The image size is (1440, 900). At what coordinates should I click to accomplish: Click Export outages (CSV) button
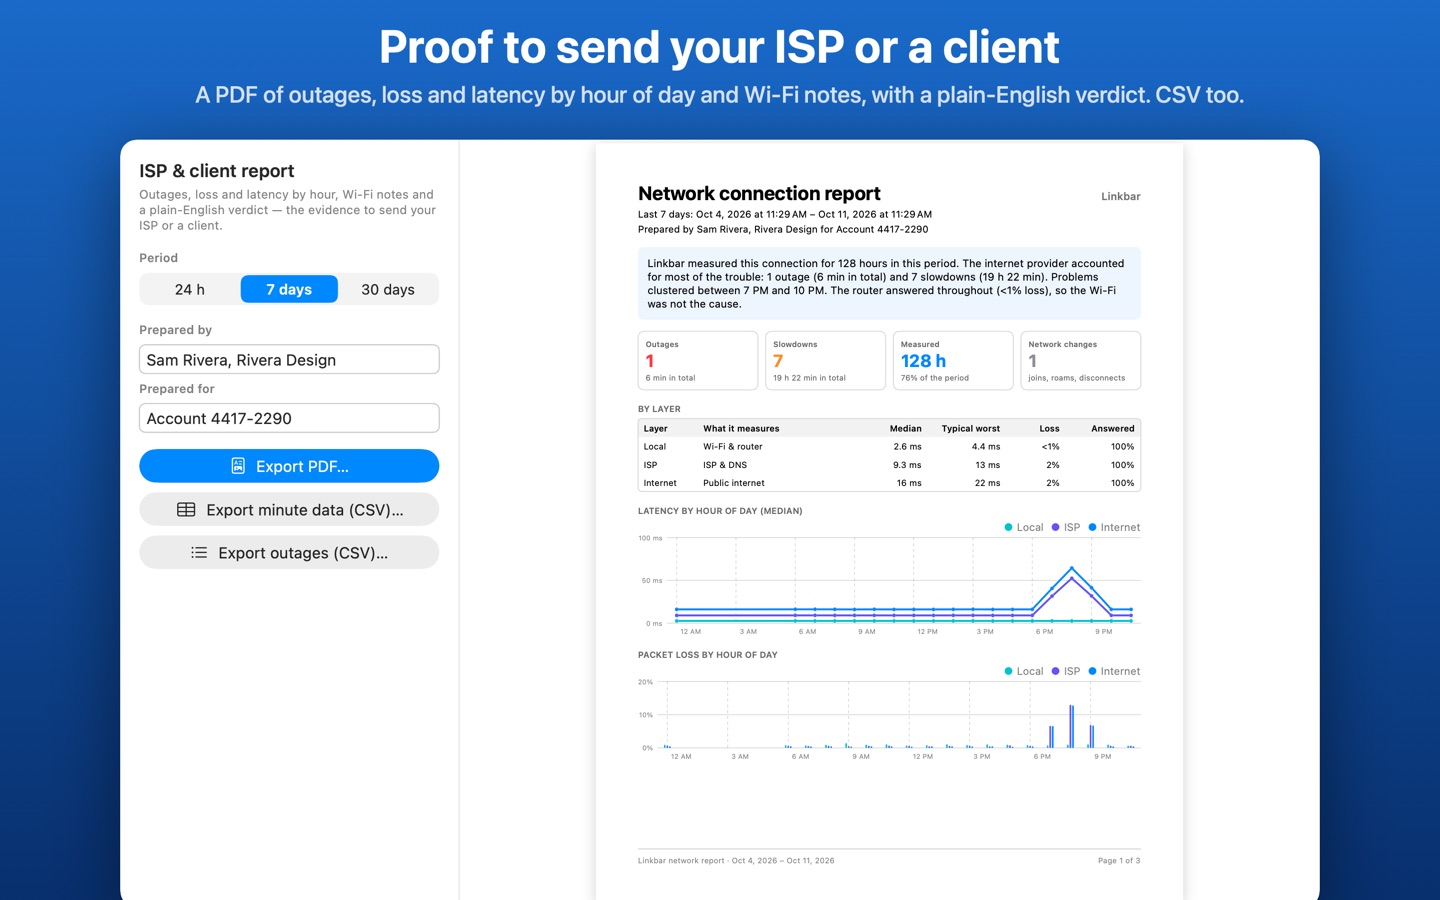[289, 553]
